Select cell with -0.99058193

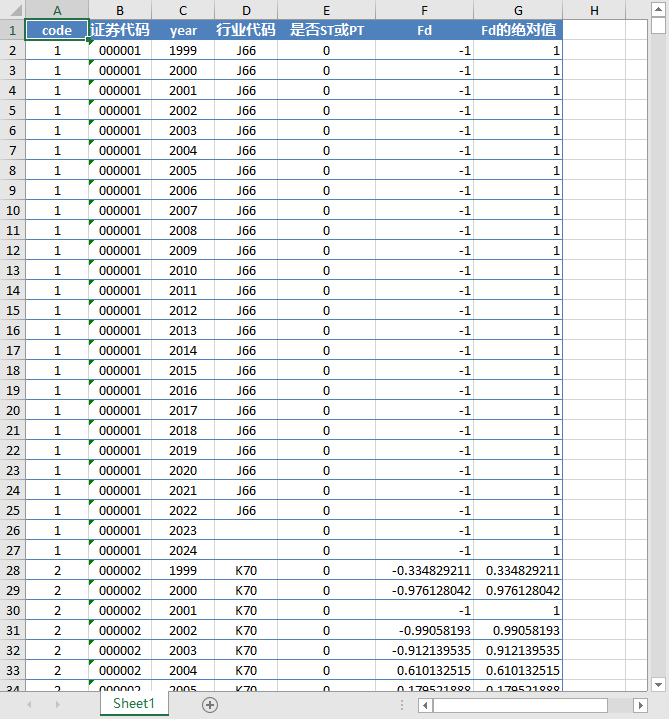(424, 631)
